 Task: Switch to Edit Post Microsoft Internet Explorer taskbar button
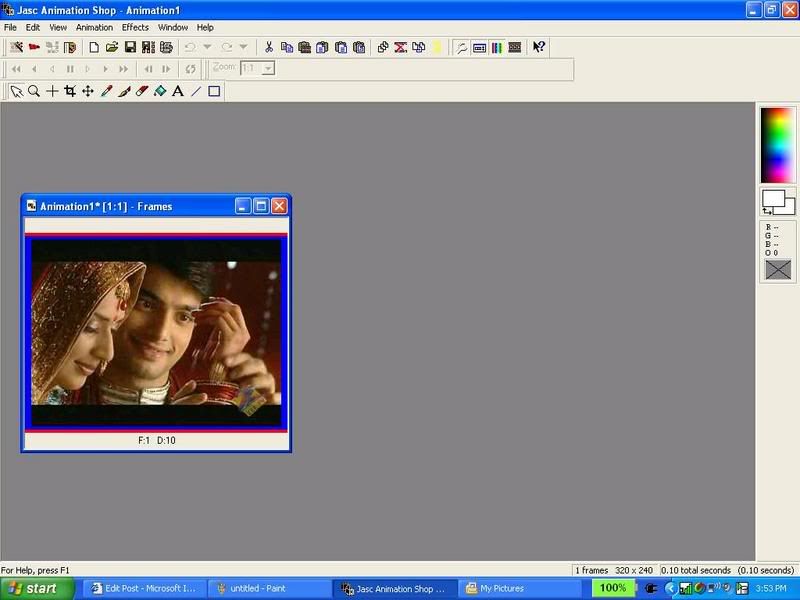[x=145, y=589]
